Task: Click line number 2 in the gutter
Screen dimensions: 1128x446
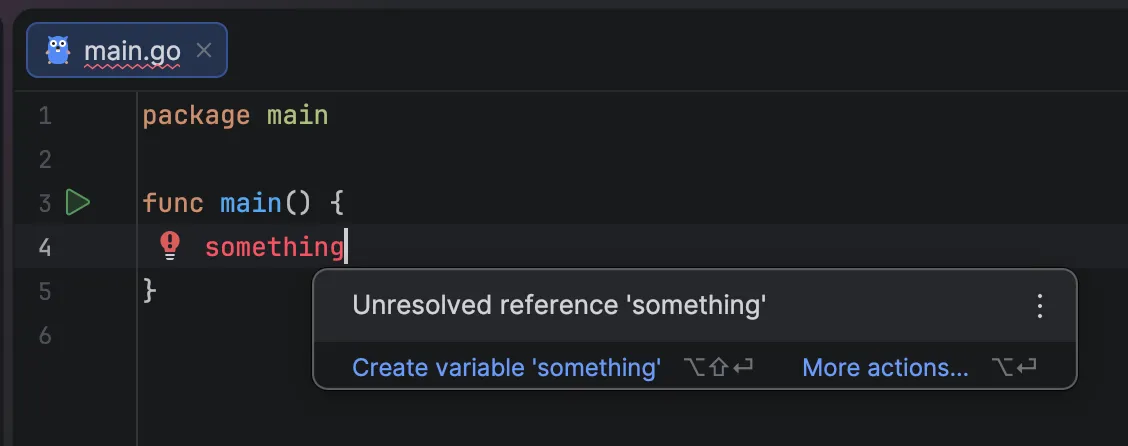Action: click(45, 160)
